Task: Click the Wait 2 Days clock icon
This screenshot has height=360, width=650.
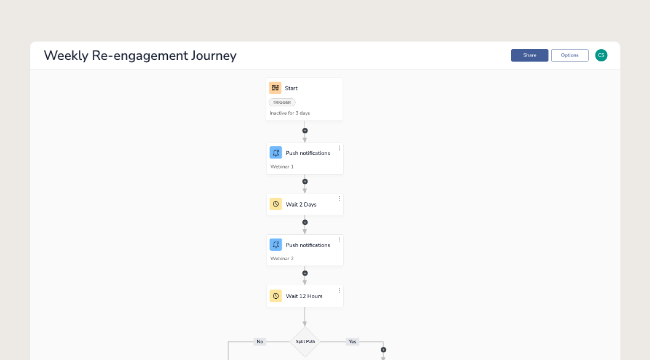Action: [x=276, y=204]
